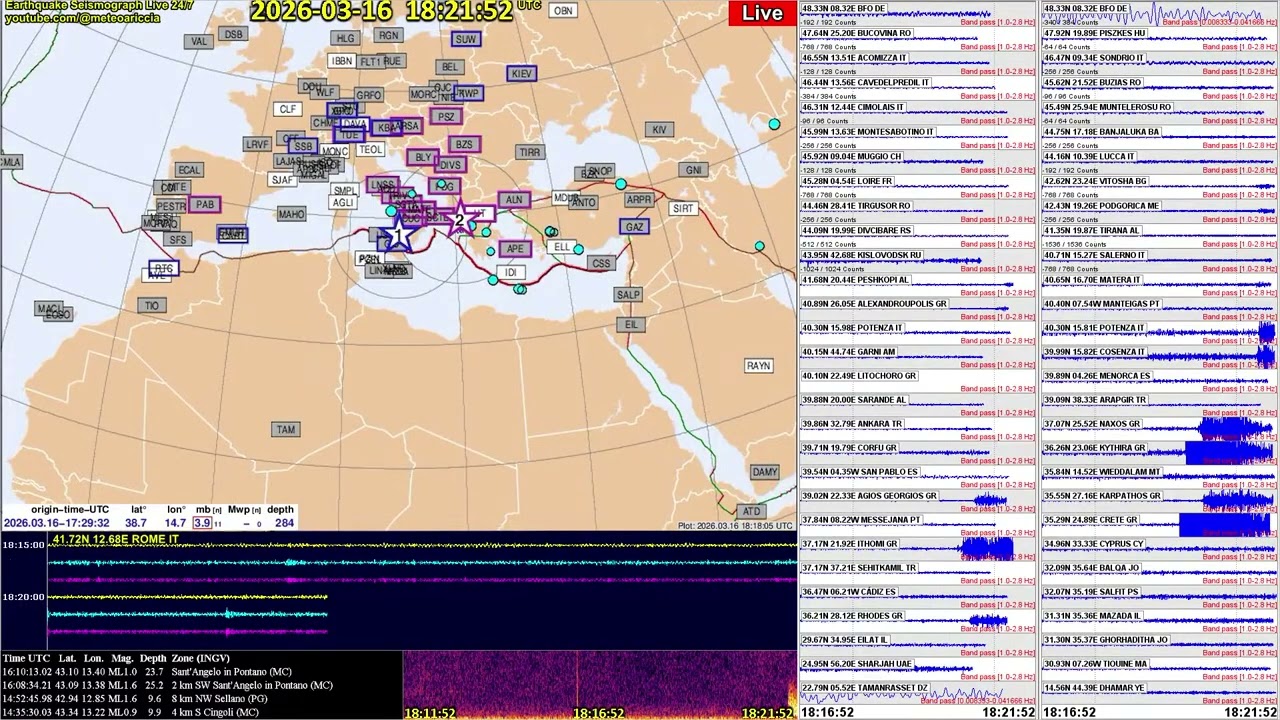This screenshot has height=720, width=1280.
Task: Select the DAMY station label
Action: pyautogui.click(x=765, y=472)
